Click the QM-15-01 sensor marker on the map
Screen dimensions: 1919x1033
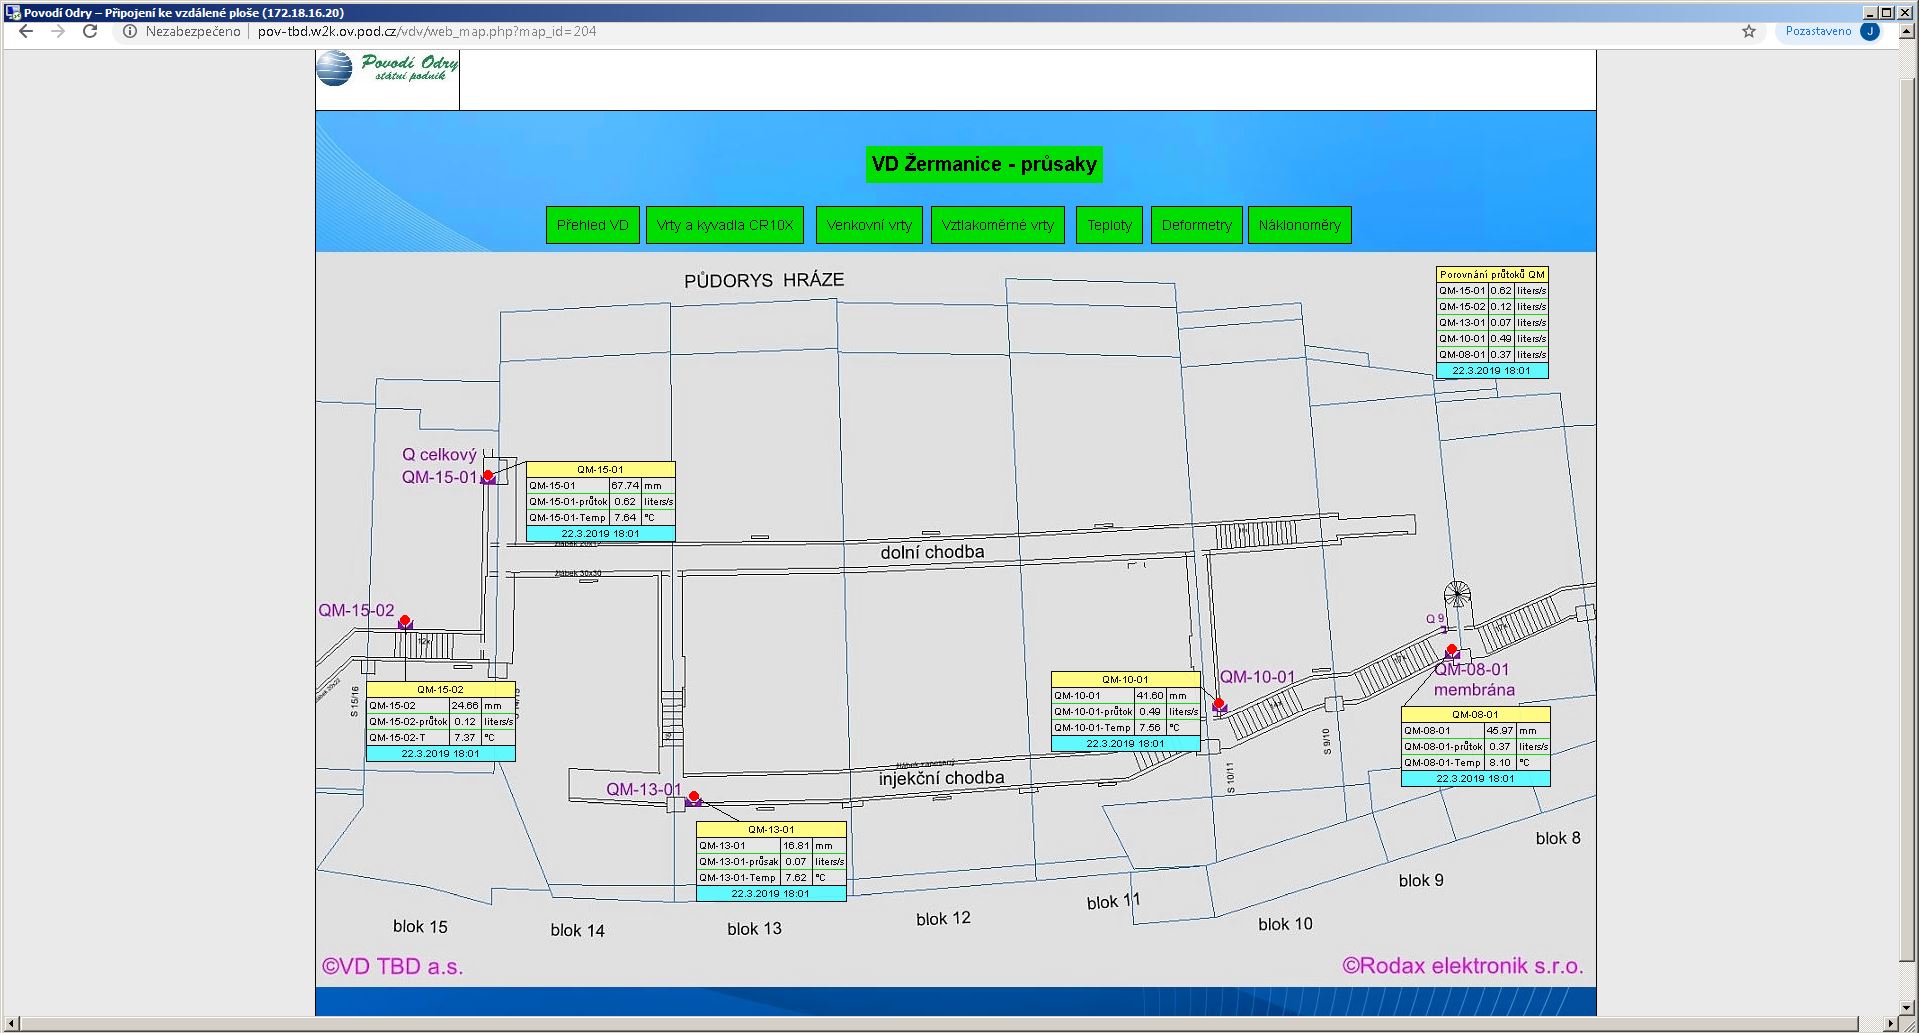(x=488, y=477)
